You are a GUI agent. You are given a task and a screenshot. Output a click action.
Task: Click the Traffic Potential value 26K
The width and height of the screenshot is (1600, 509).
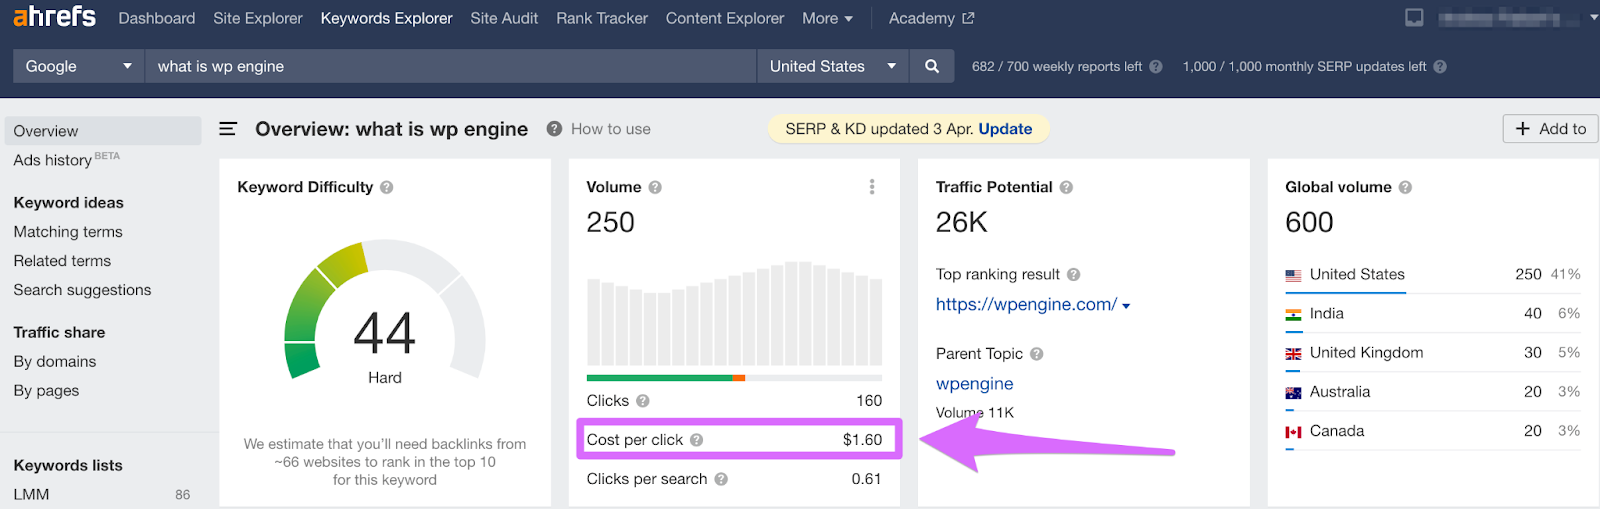tap(962, 222)
